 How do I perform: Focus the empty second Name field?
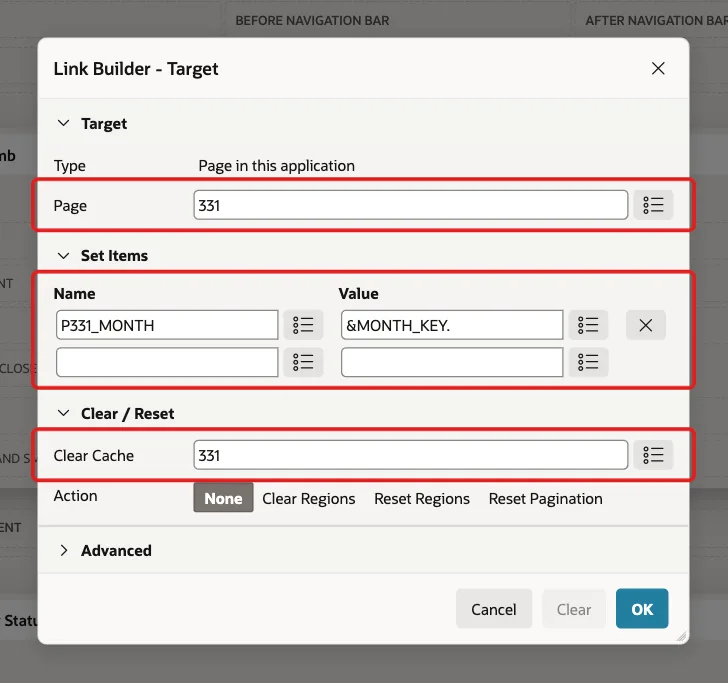point(167,362)
